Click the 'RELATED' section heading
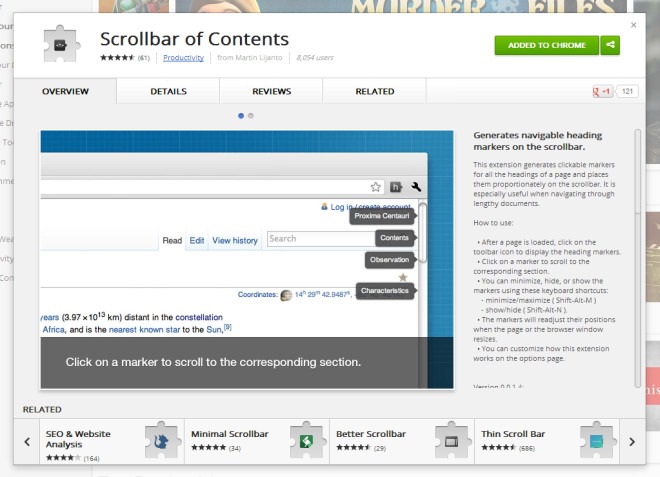 42,410
